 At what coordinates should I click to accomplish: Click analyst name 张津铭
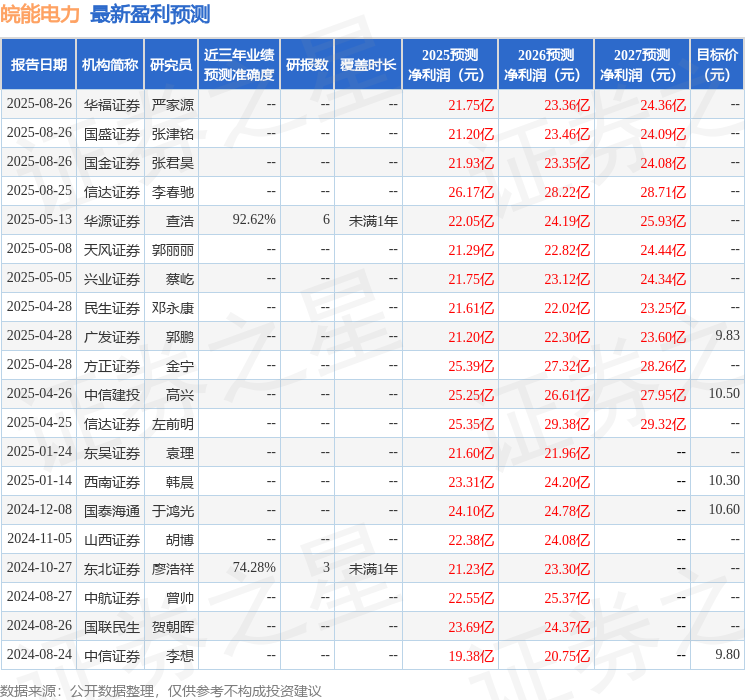click(x=172, y=134)
